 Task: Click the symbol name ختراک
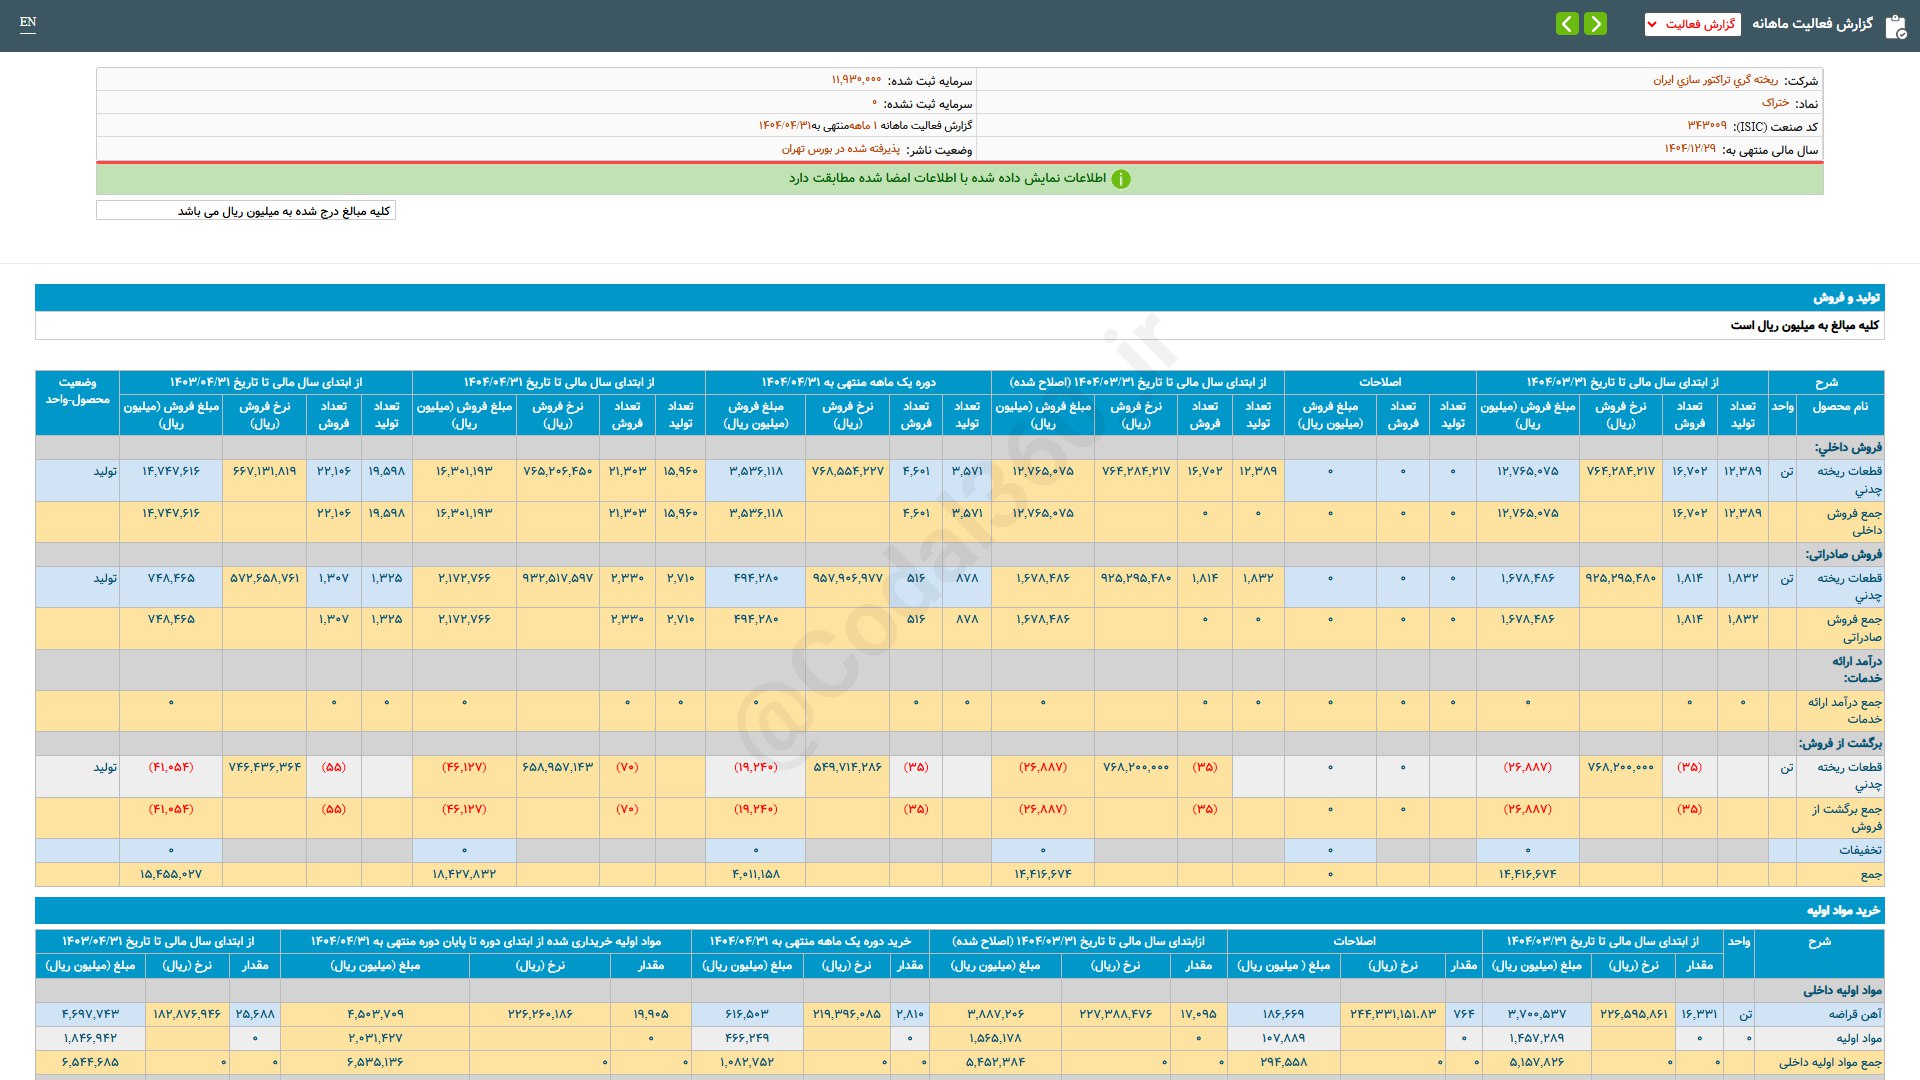pyautogui.click(x=1775, y=103)
